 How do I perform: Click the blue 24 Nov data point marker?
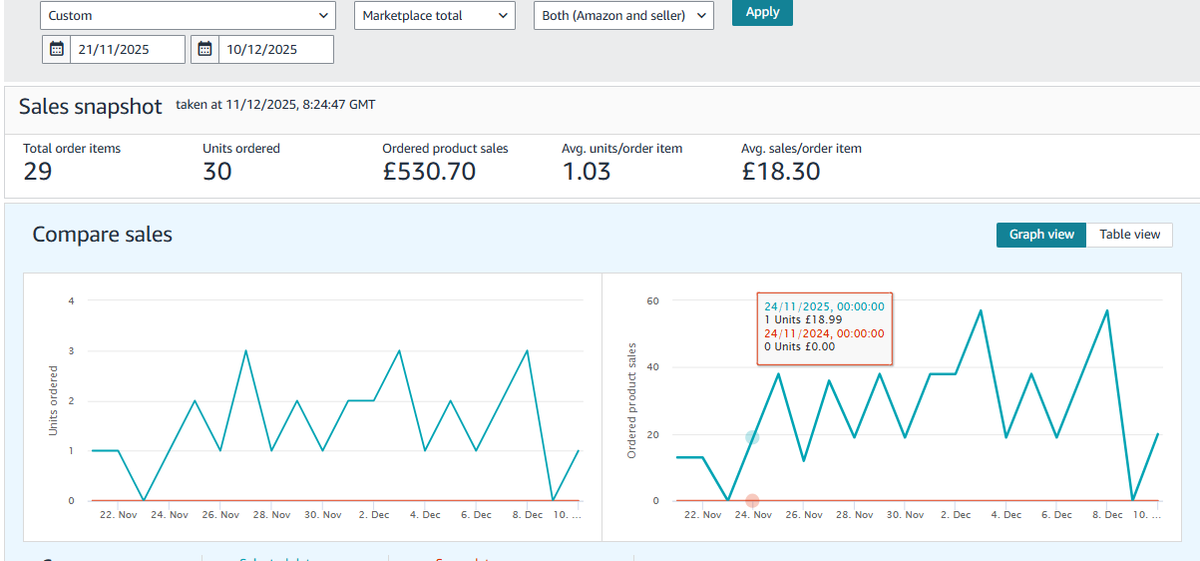[x=752, y=437]
